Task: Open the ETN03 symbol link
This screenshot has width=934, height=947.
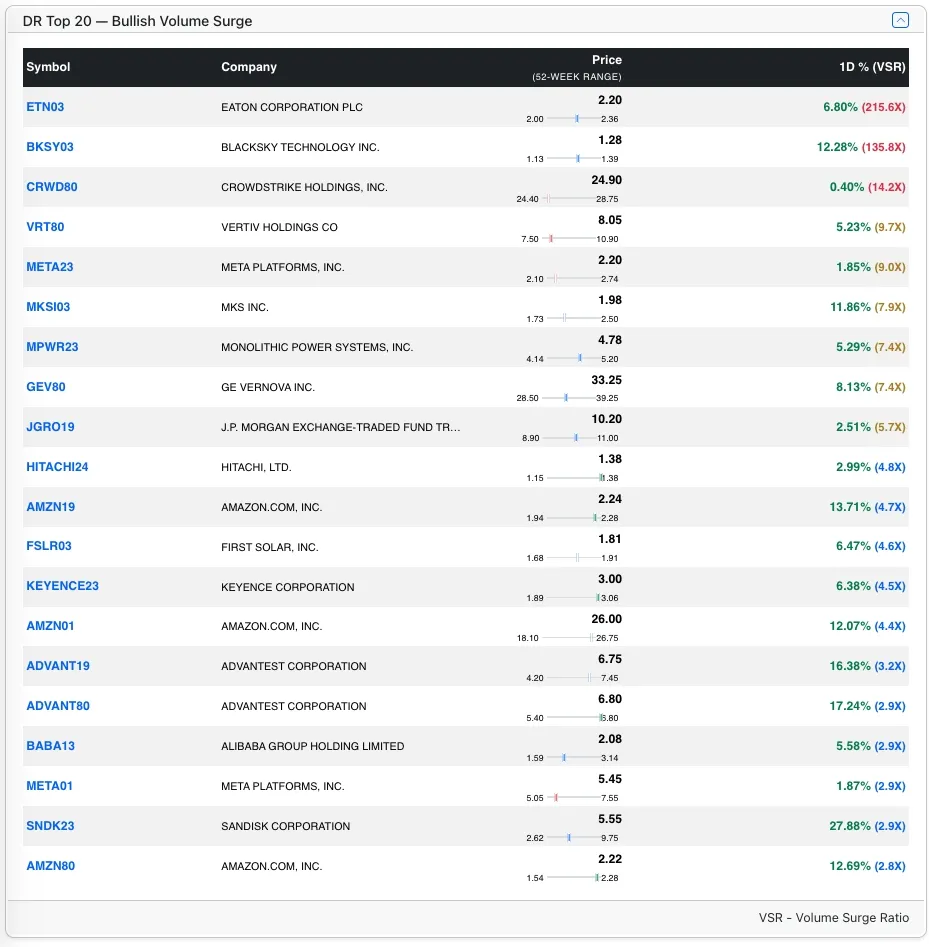Action: point(45,107)
